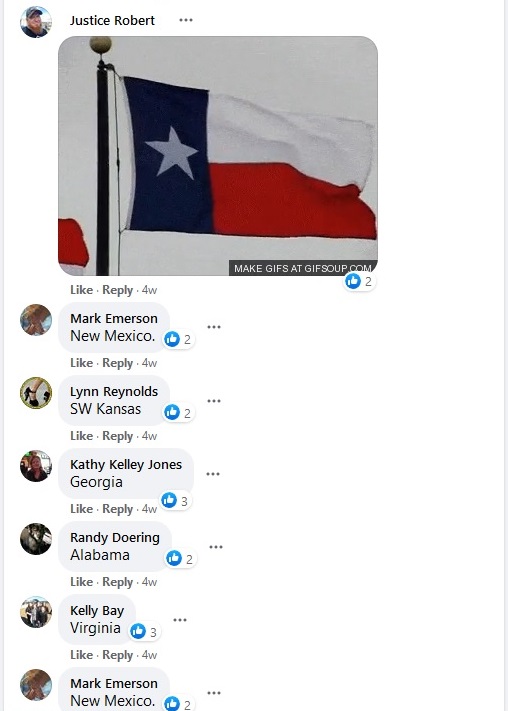
Task: Open options menu for Justice Robert's comment
Action: coord(186,20)
